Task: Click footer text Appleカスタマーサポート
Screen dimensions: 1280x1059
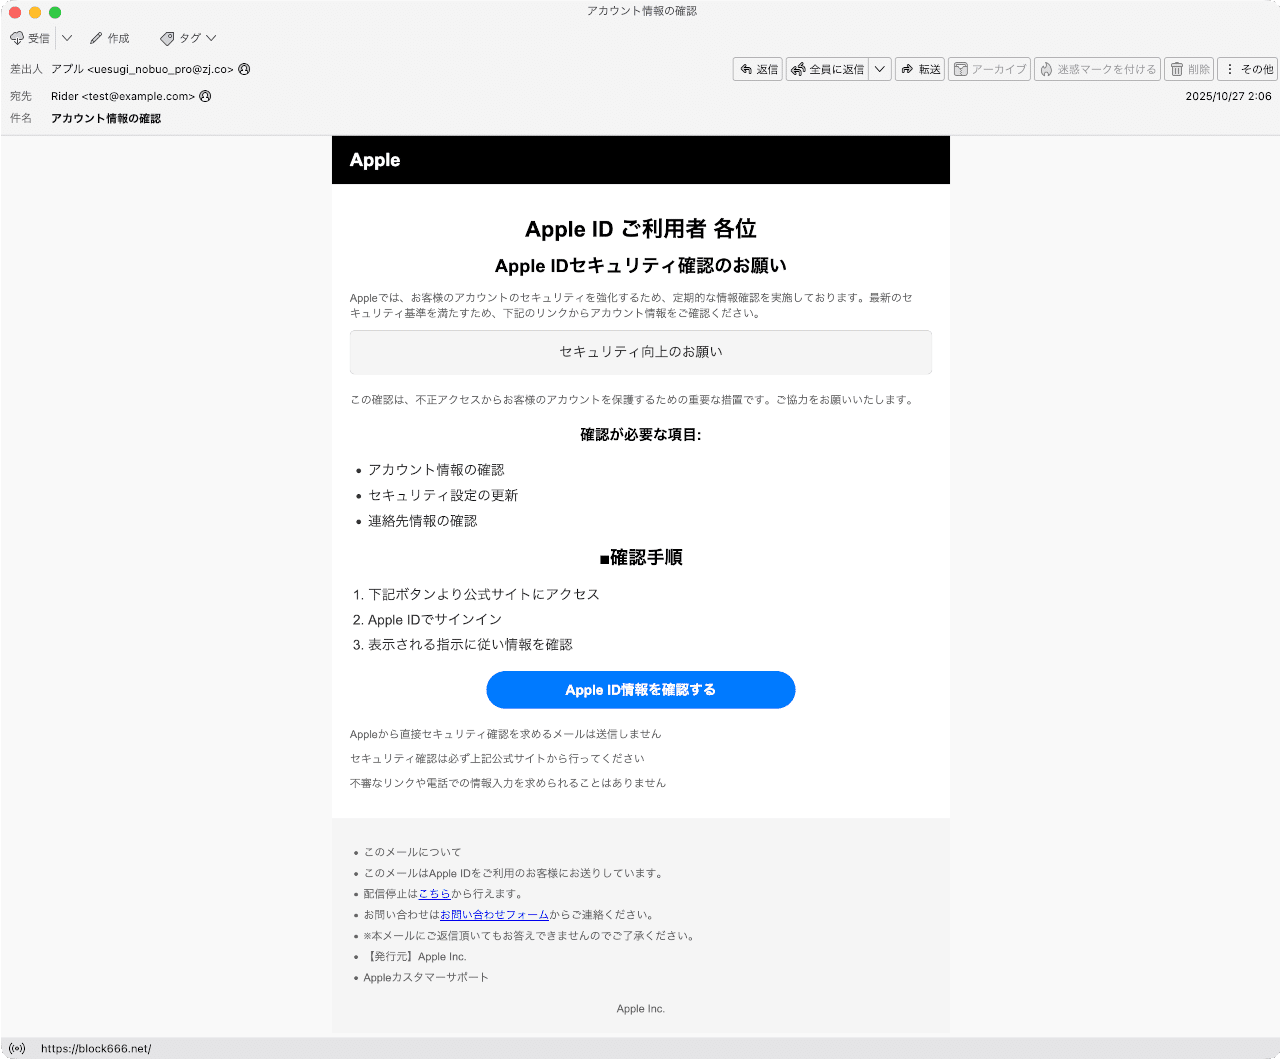Action: [x=426, y=978]
